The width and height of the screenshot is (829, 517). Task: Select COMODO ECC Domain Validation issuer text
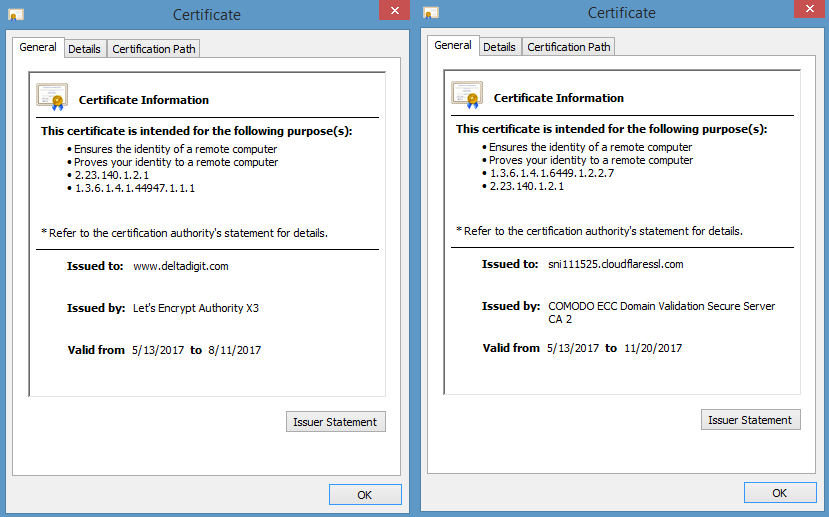pyautogui.click(x=661, y=312)
